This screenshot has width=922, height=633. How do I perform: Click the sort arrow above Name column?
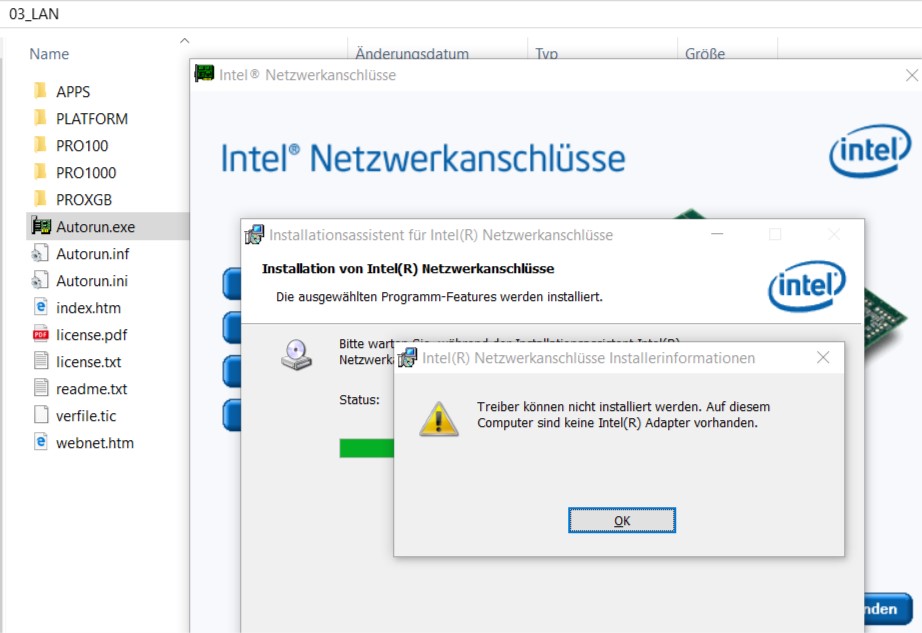[x=185, y=41]
